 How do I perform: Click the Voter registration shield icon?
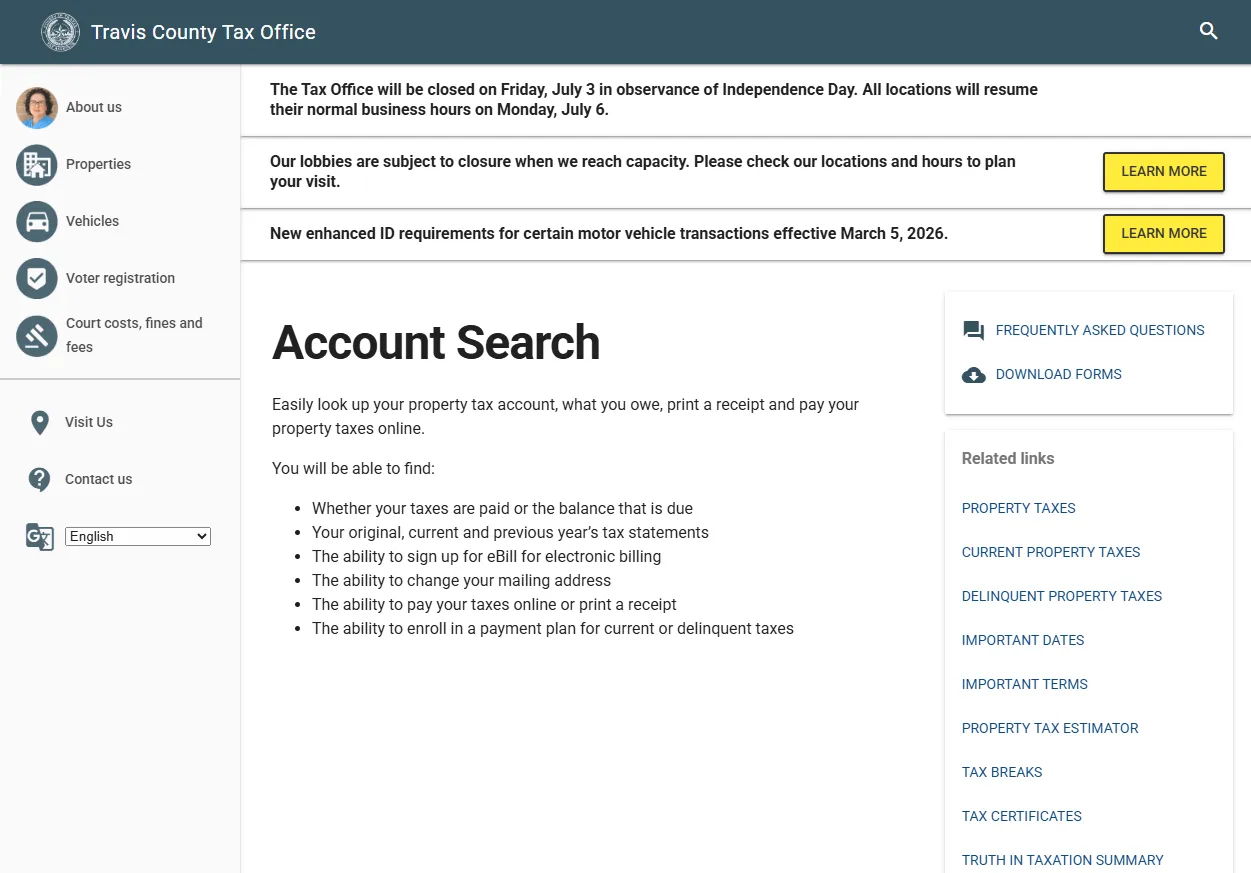37,279
